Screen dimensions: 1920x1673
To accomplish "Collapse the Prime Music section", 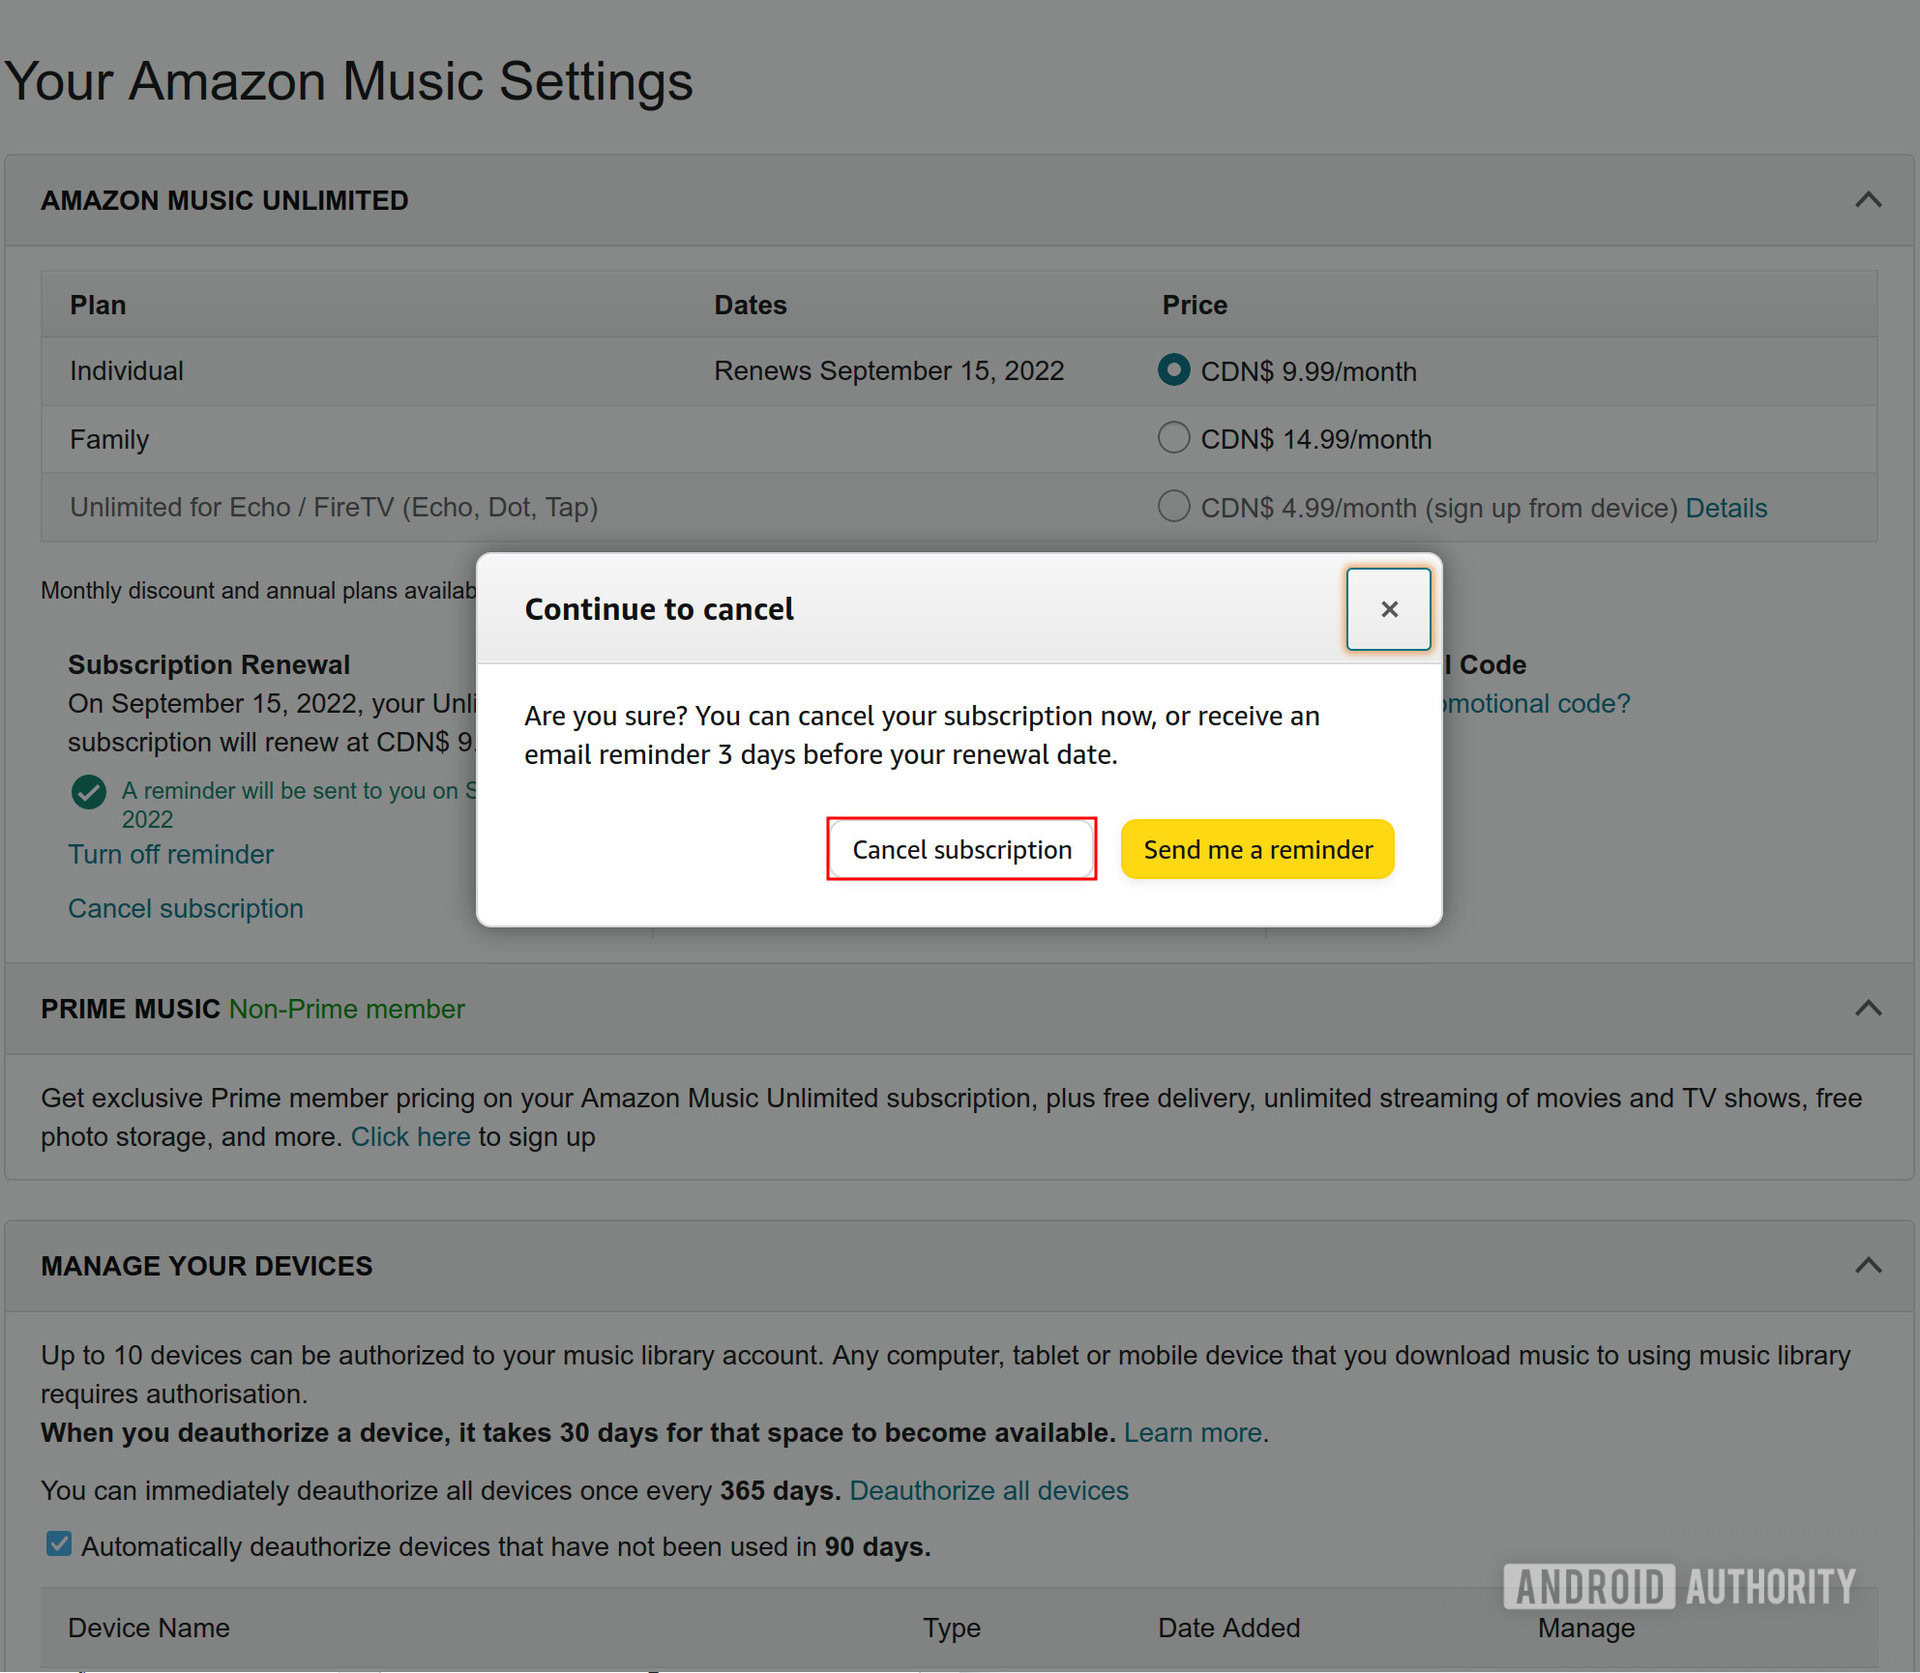I will [x=1867, y=1008].
